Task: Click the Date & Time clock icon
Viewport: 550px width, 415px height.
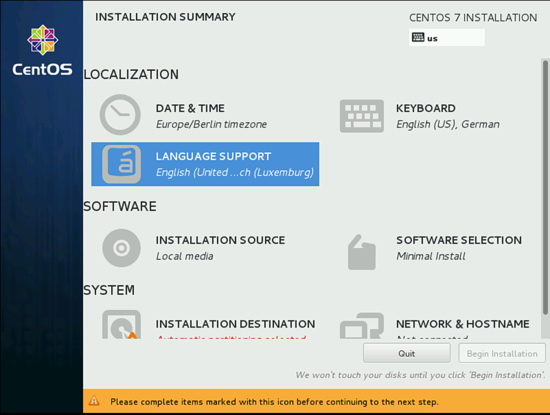Action: point(120,115)
